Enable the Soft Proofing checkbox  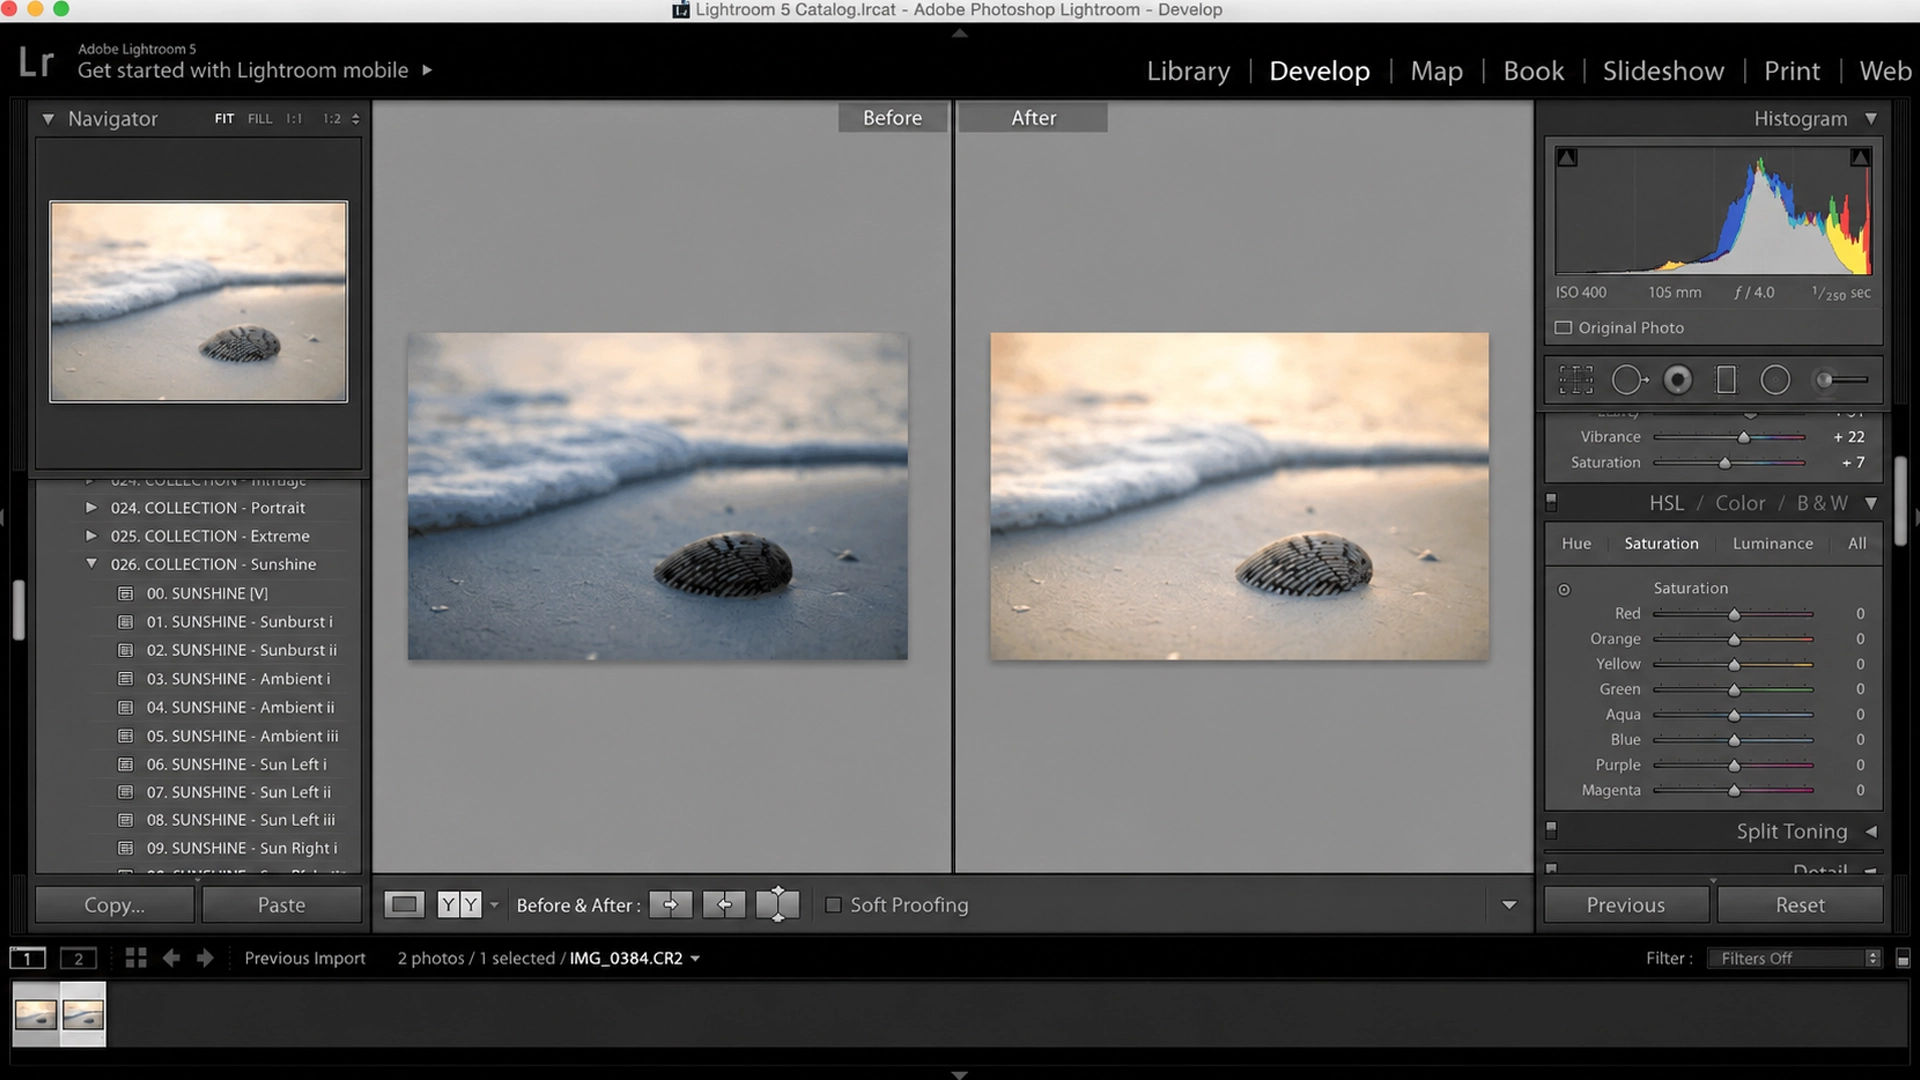click(x=833, y=905)
